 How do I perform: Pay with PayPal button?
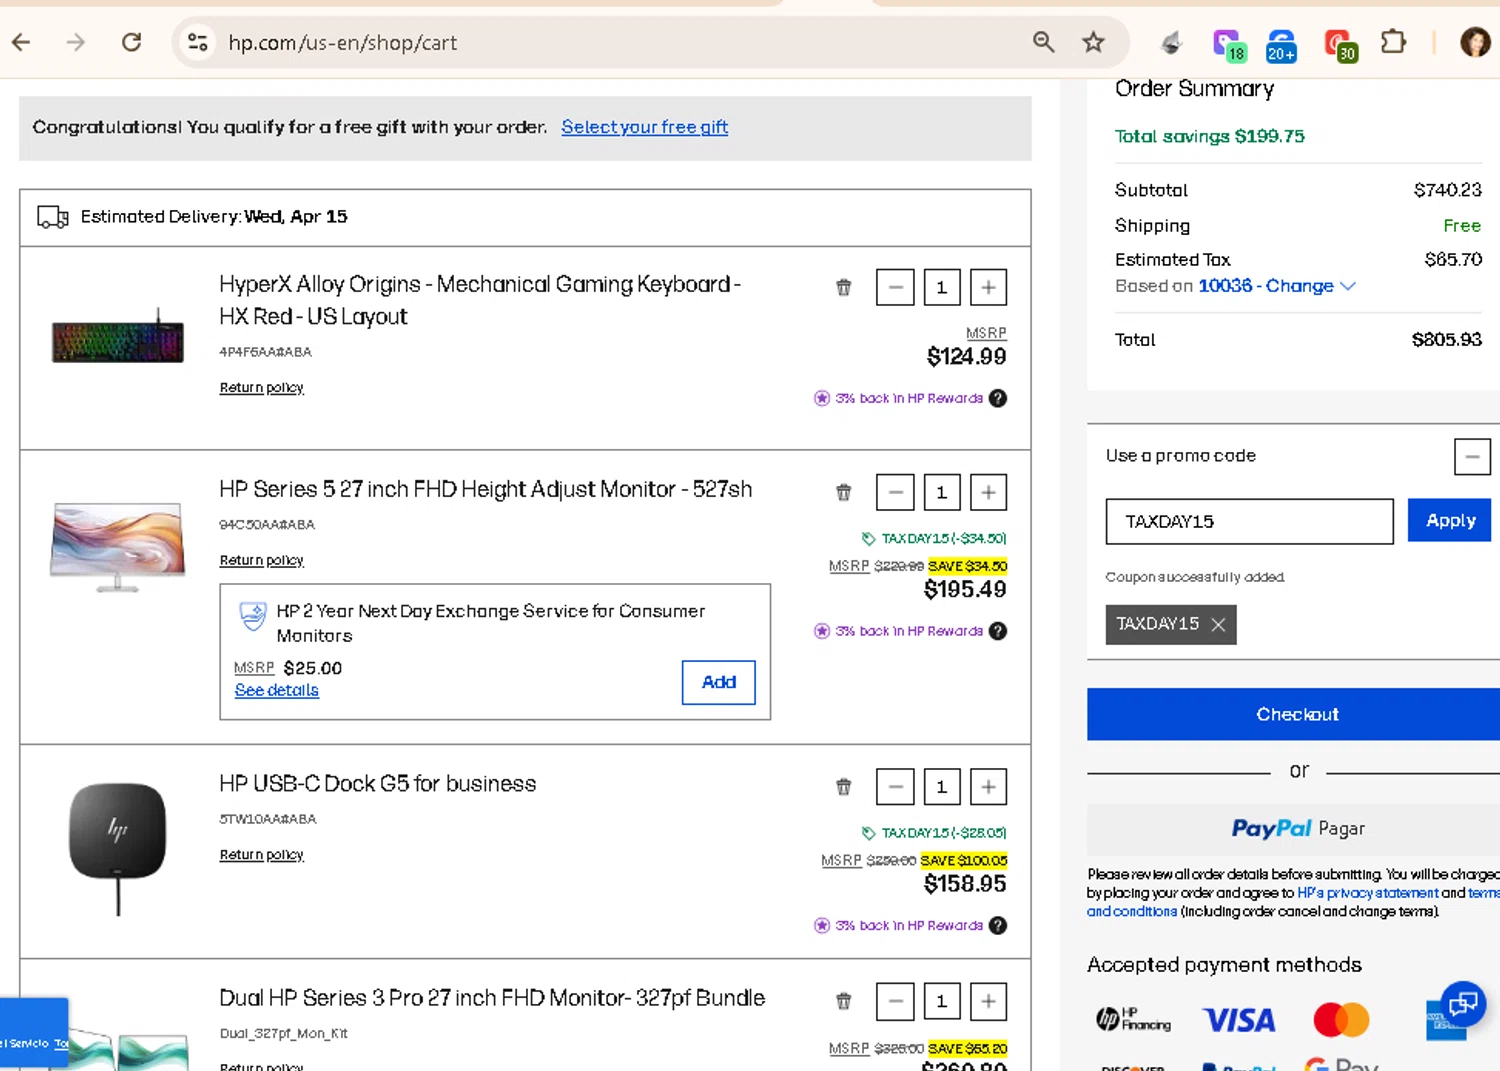coord(1296,829)
